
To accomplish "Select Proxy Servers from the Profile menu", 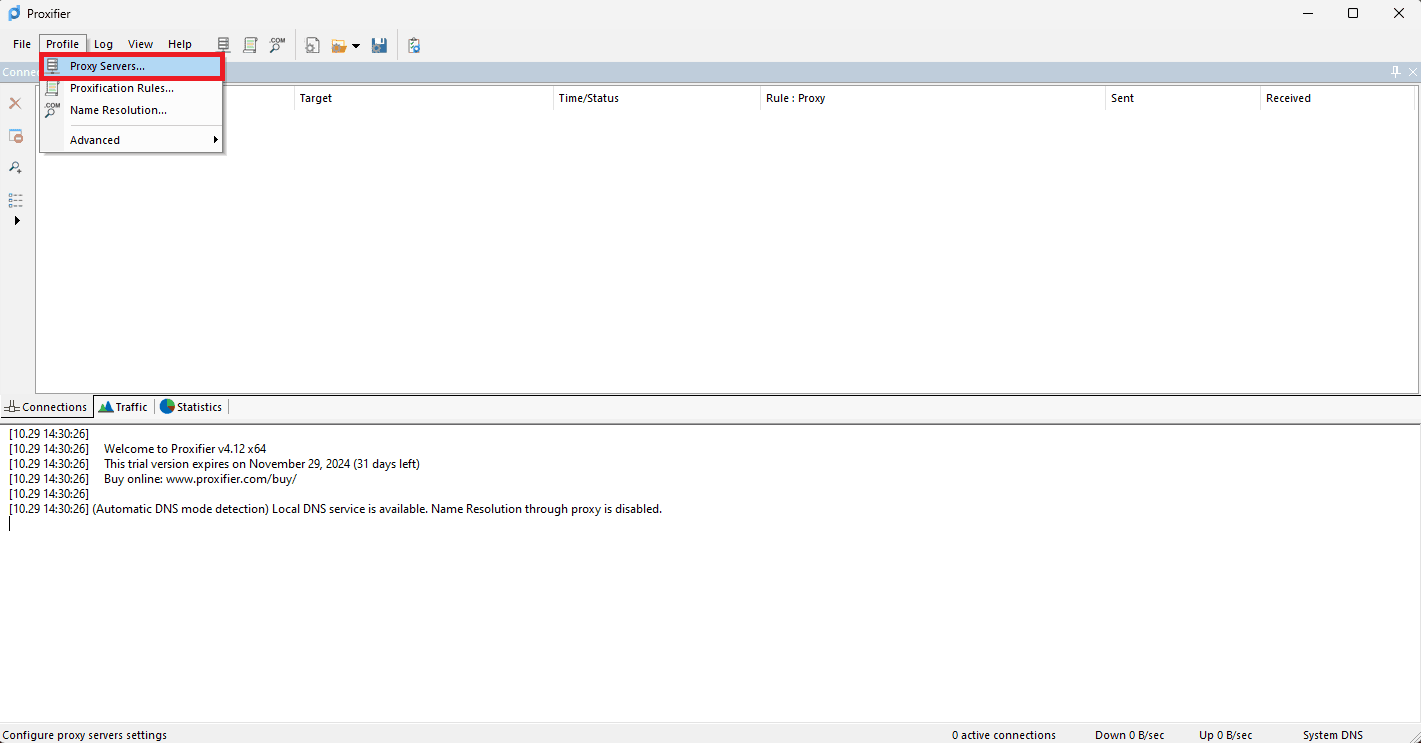I will pyautogui.click(x=110, y=65).
